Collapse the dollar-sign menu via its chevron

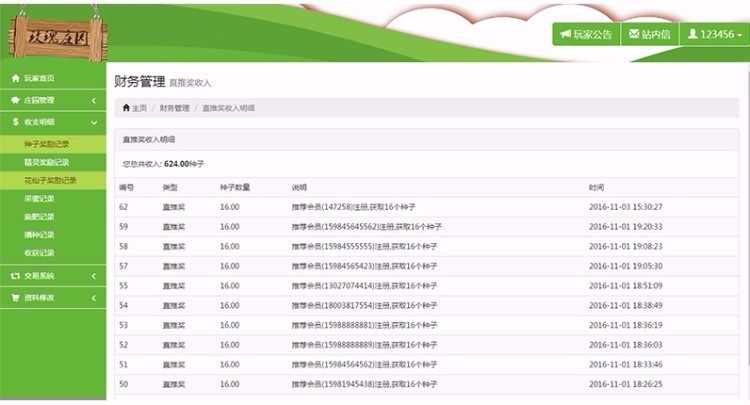tap(94, 123)
